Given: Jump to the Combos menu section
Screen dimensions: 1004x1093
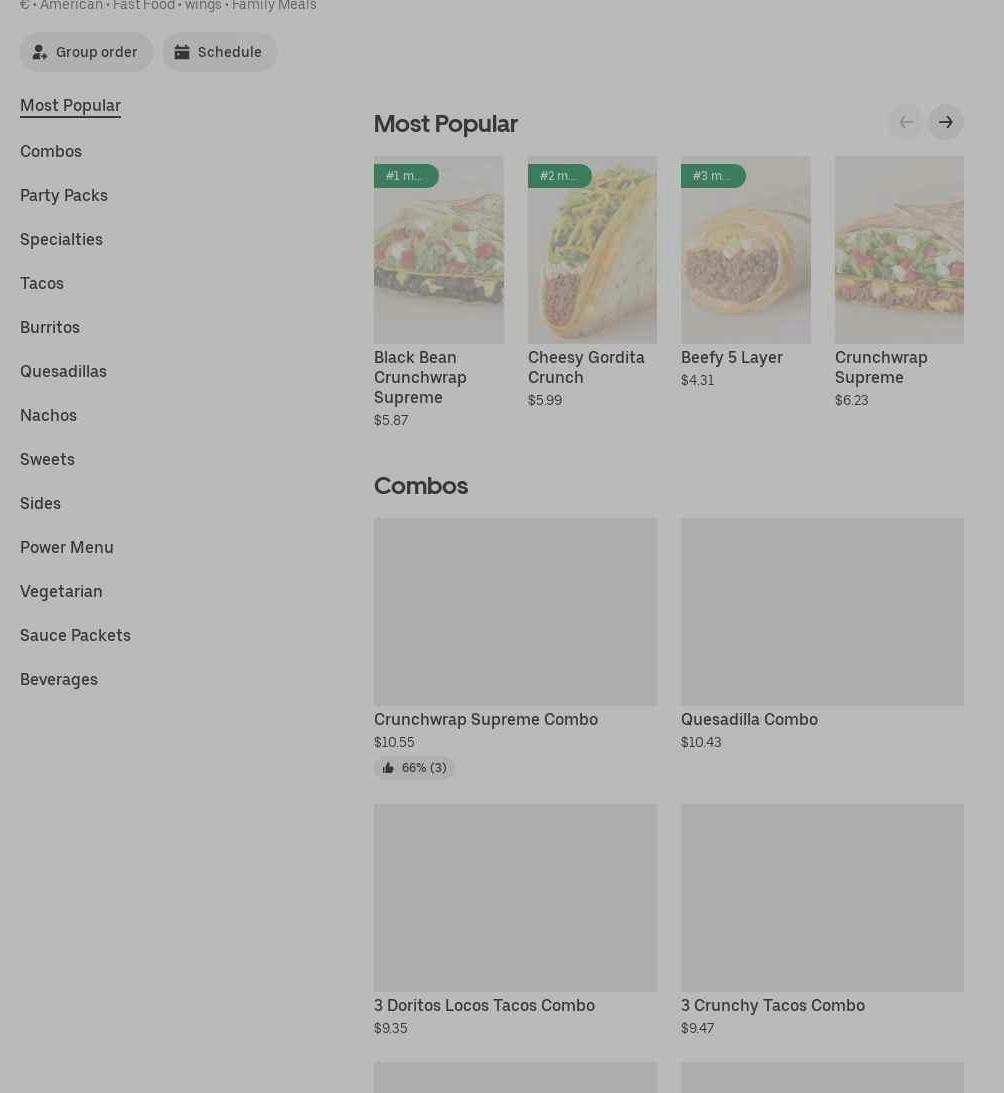Looking at the screenshot, I should click(x=51, y=151).
